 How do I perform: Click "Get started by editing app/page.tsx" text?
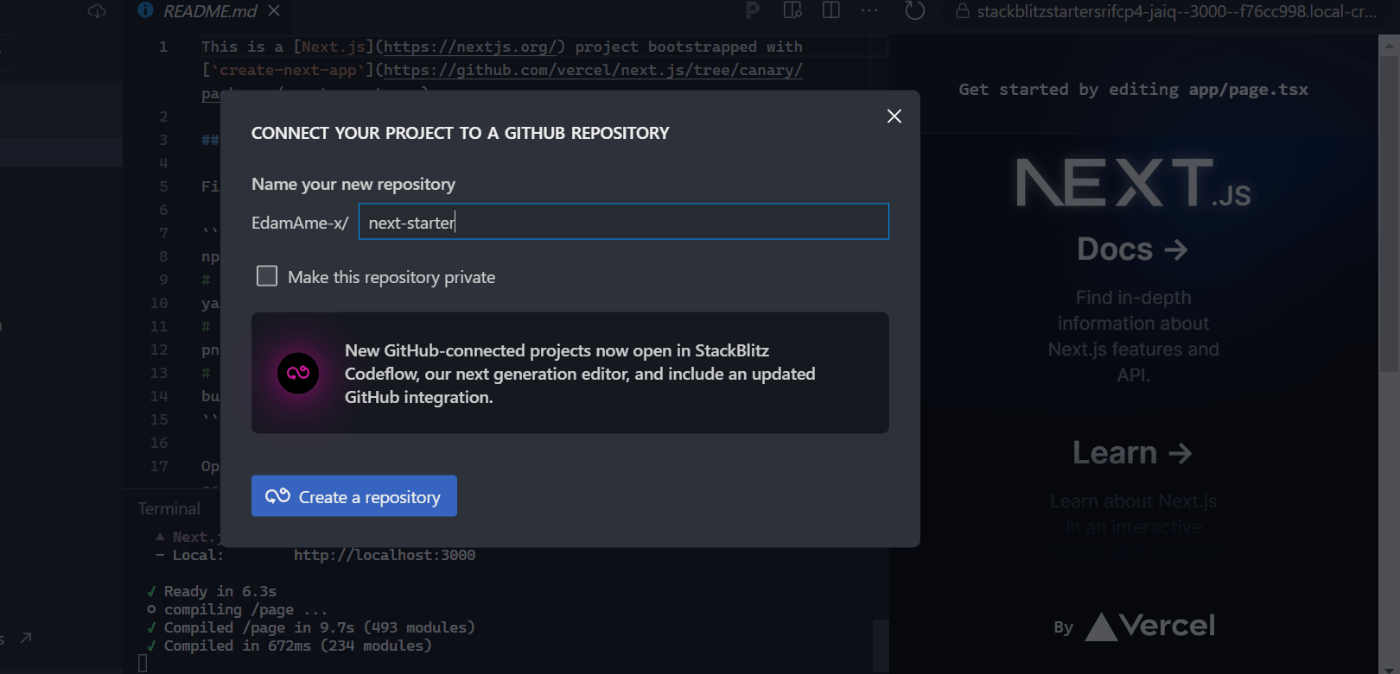(x=1133, y=89)
